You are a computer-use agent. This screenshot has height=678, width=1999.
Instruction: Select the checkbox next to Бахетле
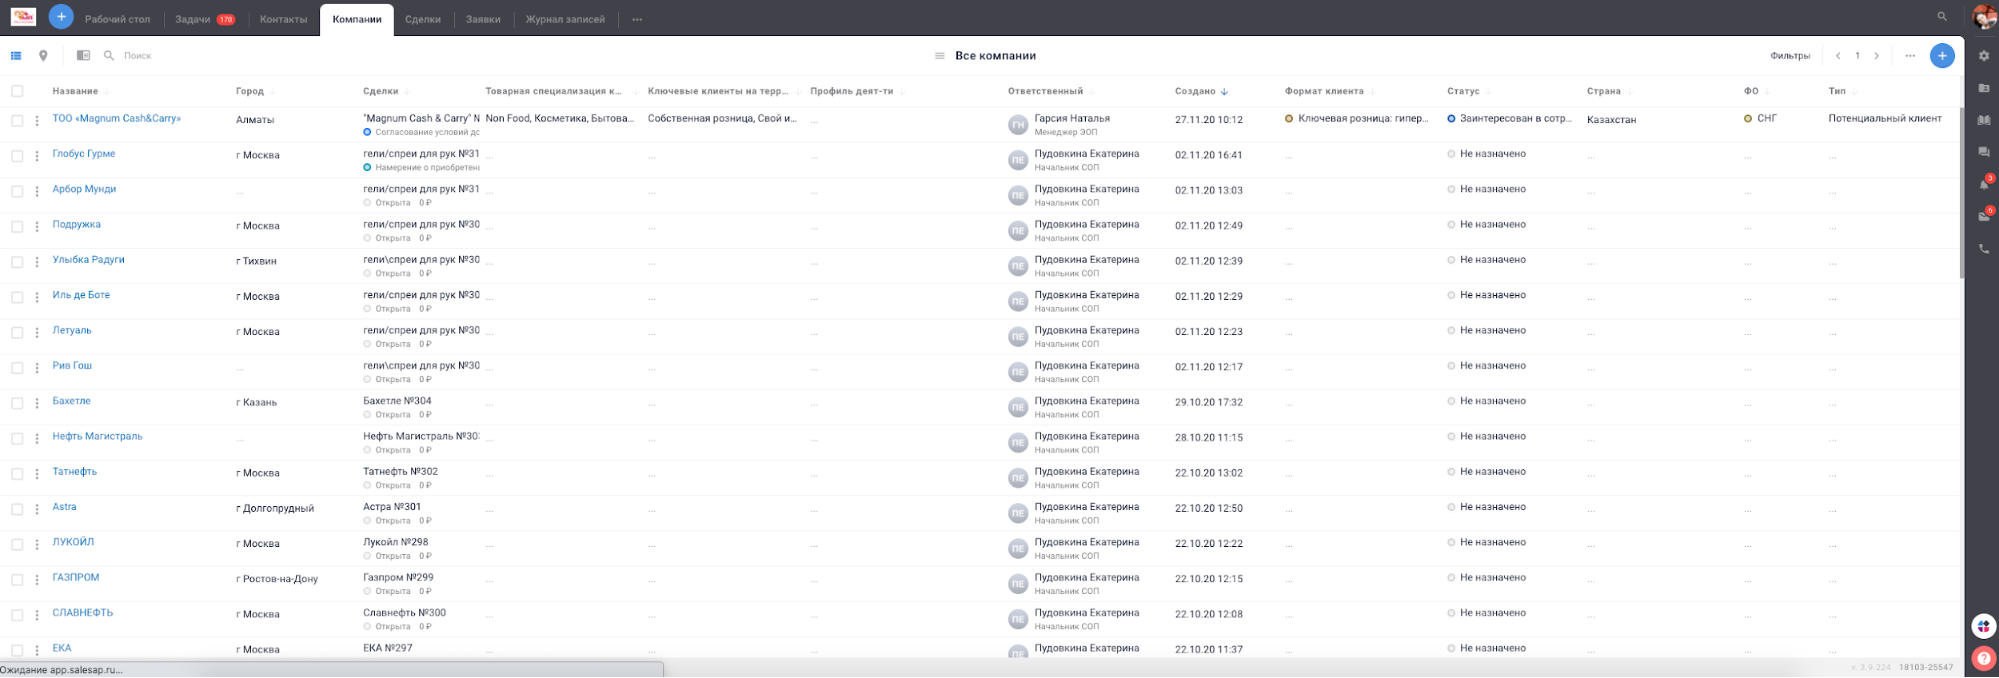tap(17, 403)
